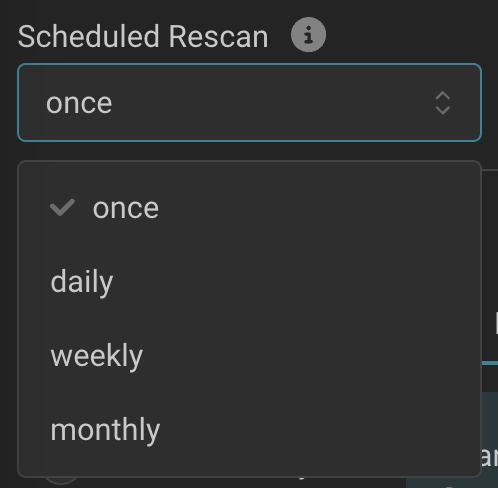The height and width of the screenshot is (488, 498).
Task: Click the Scheduled Rescan label text
Action: [x=143, y=36]
